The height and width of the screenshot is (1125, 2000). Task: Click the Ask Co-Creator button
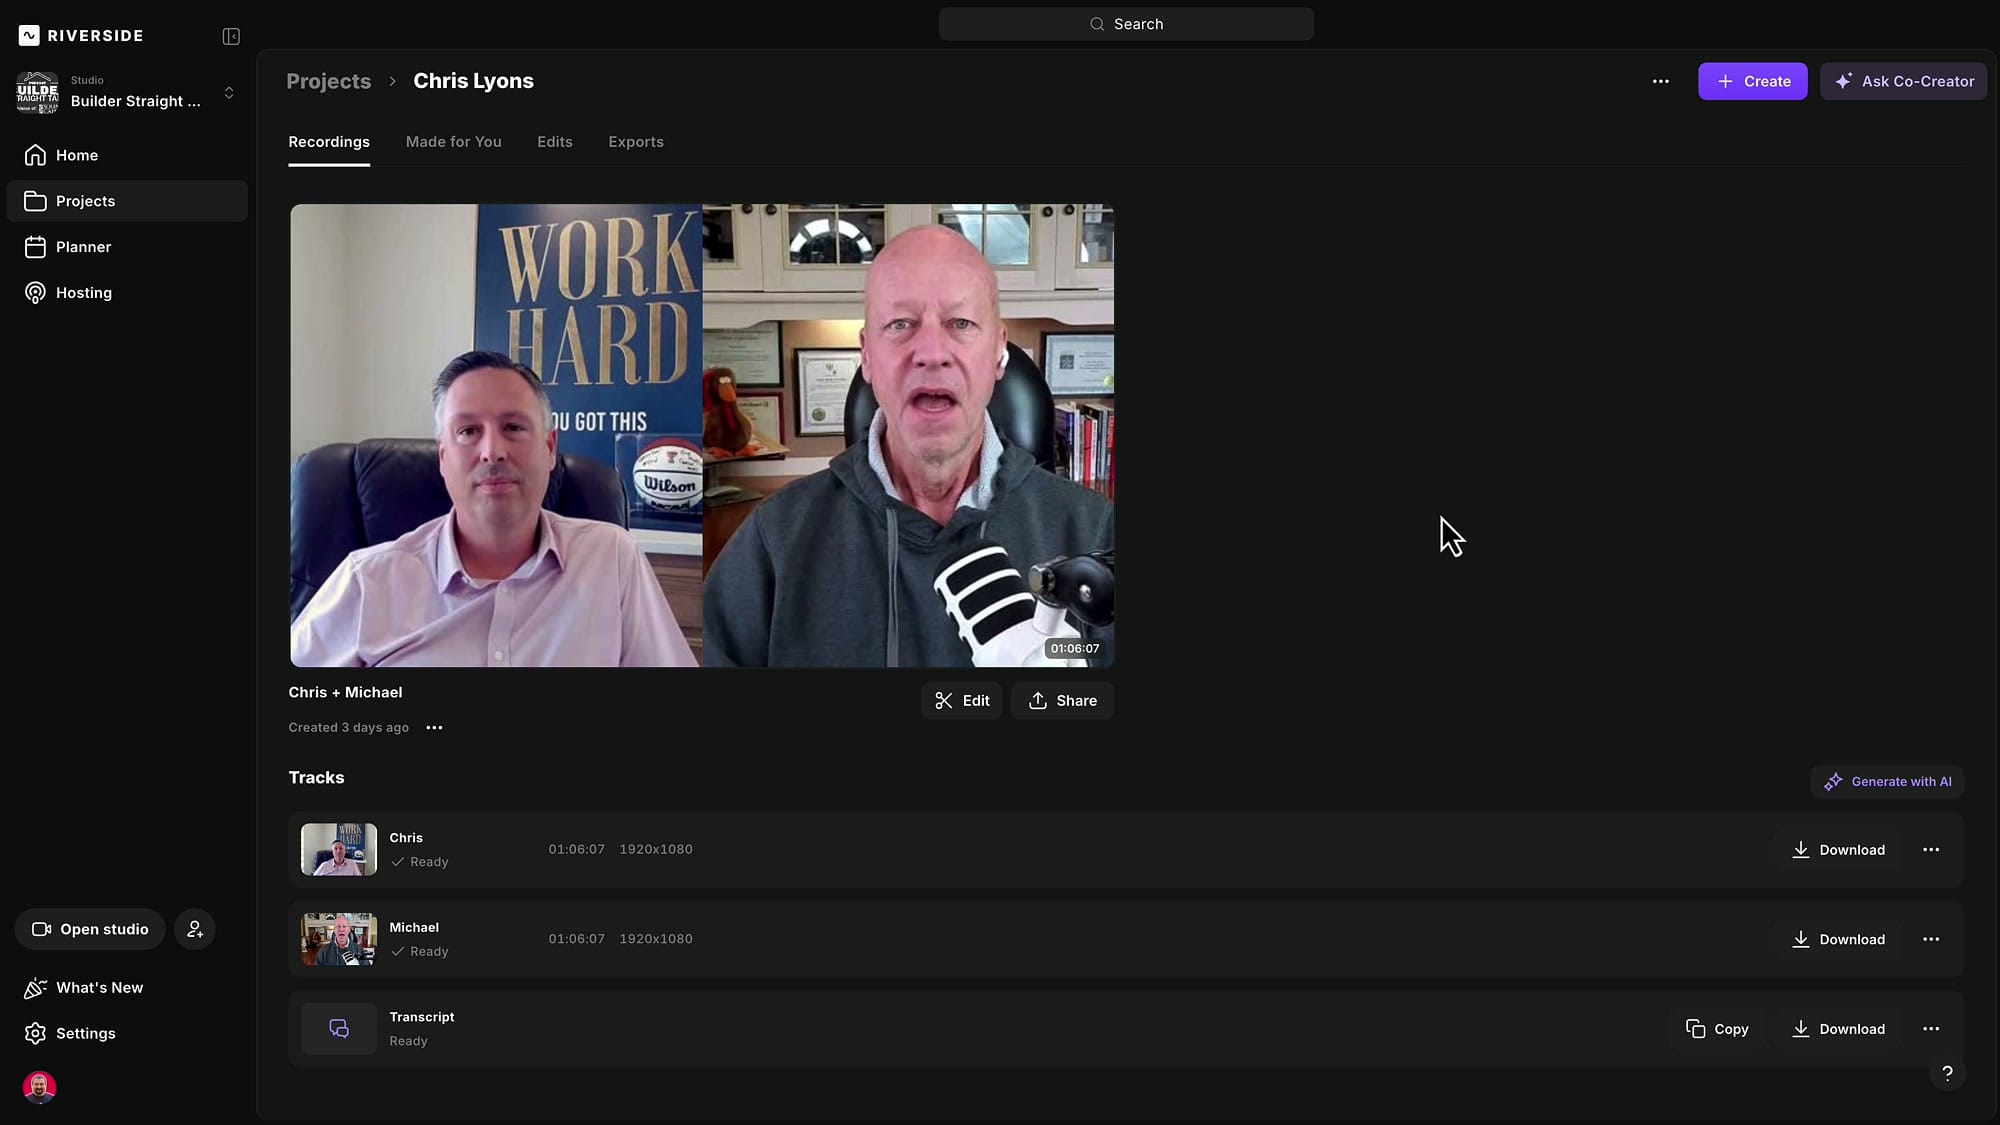[x=1903, y=81]
